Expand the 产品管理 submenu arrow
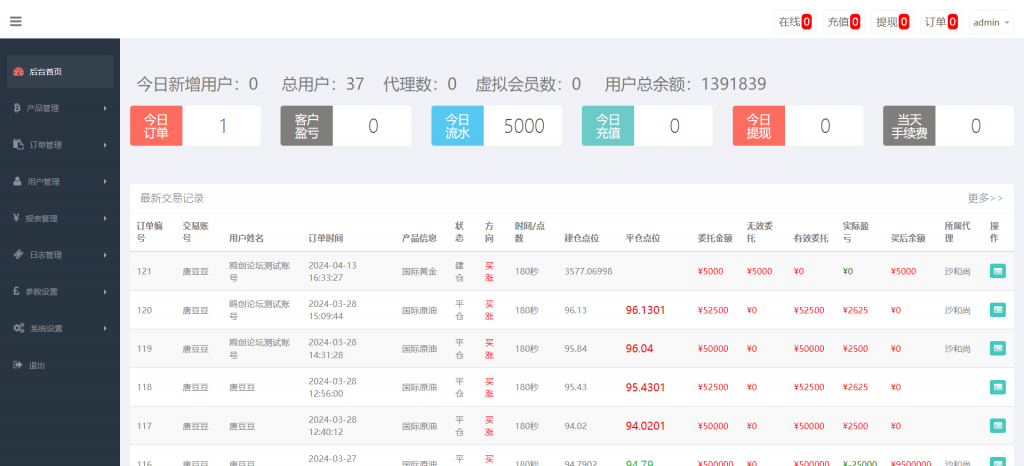 pyautogui.click(x=105, y=108)
